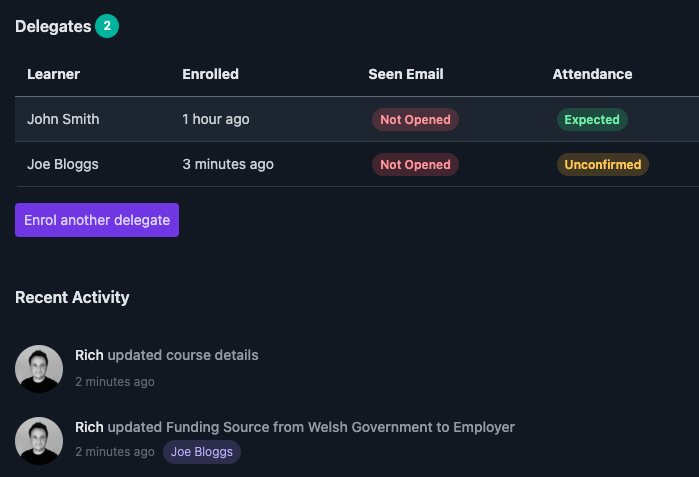The image size is (699, 477).
Task: Click Rich name in Funding Source activity entry
Action: (x=89, y=427)
